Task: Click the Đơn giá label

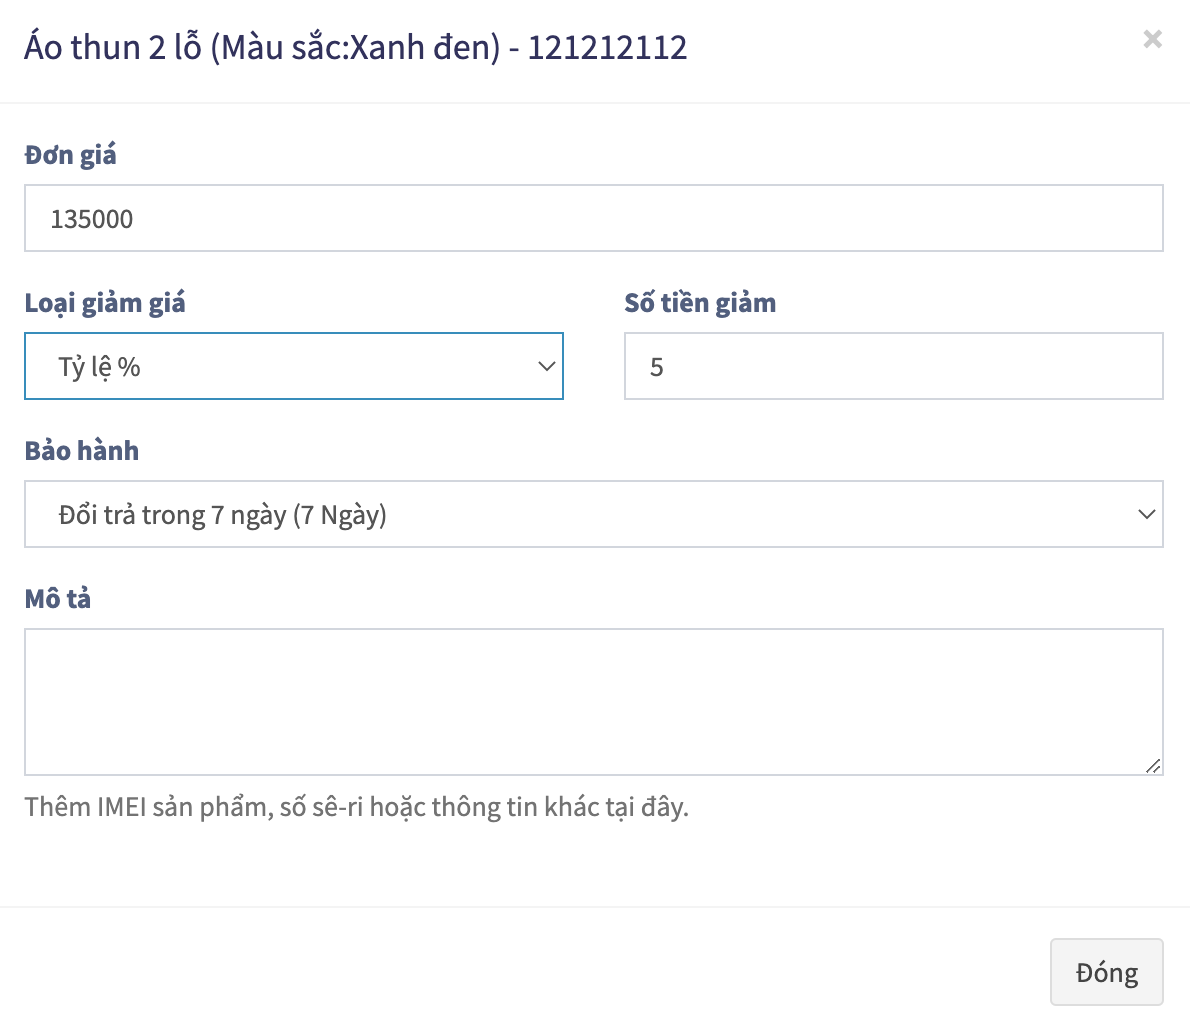Action: [x=70, y=155]
